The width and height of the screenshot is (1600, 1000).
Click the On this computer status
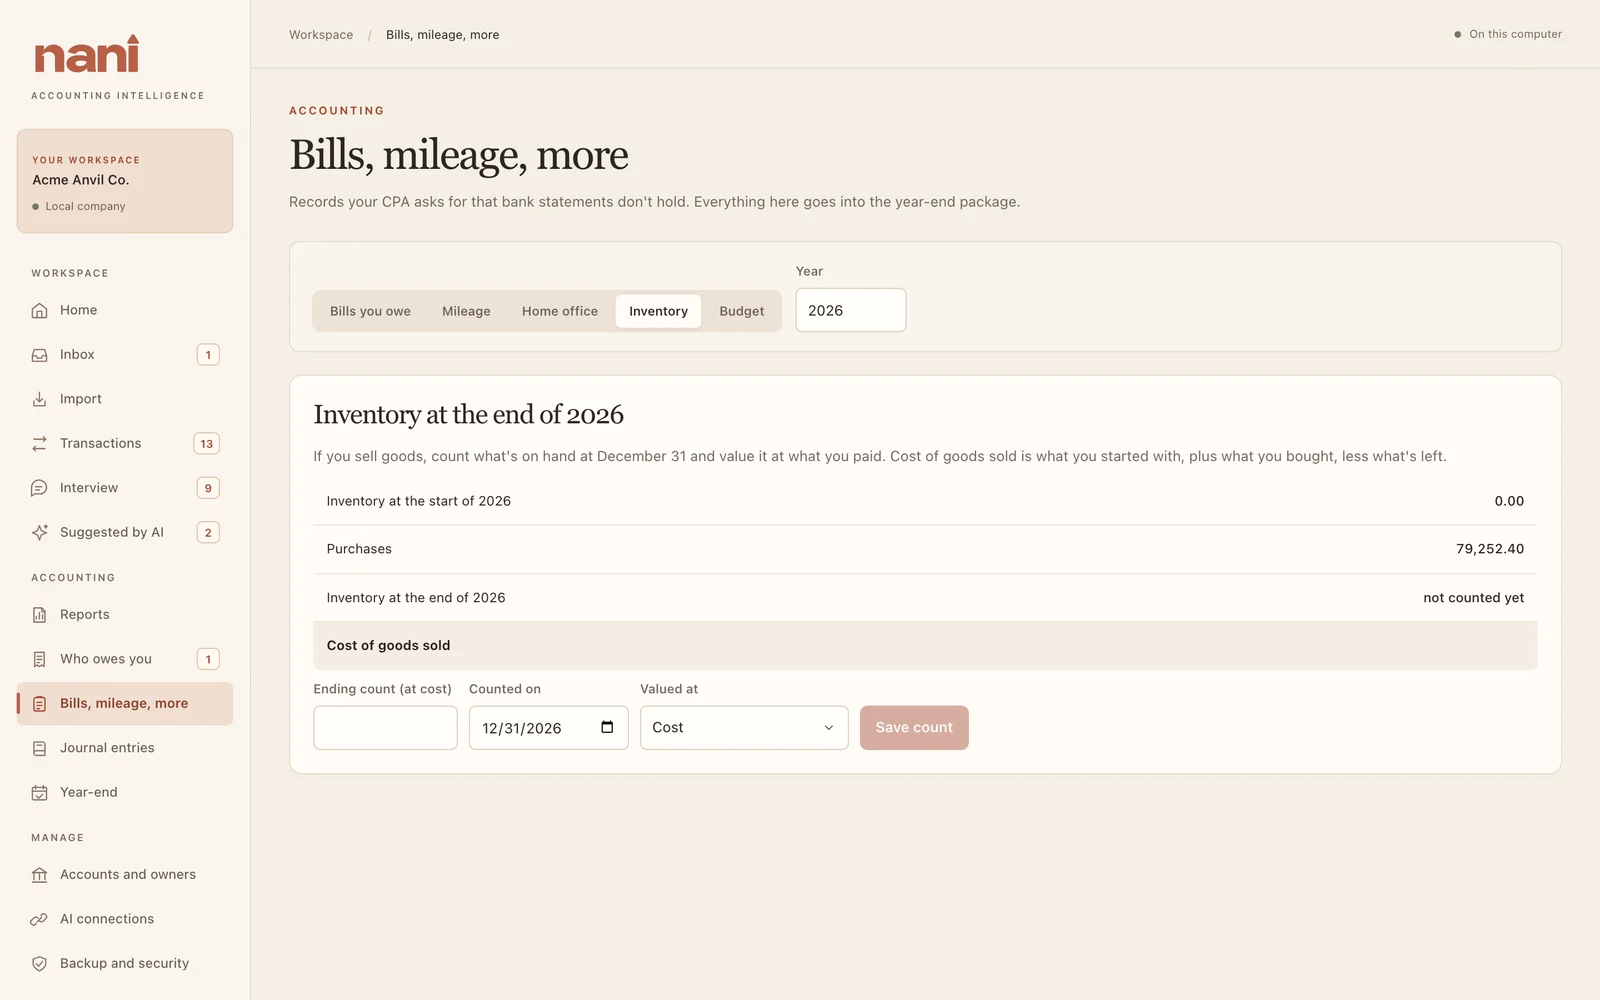(x=1508, y=34)
